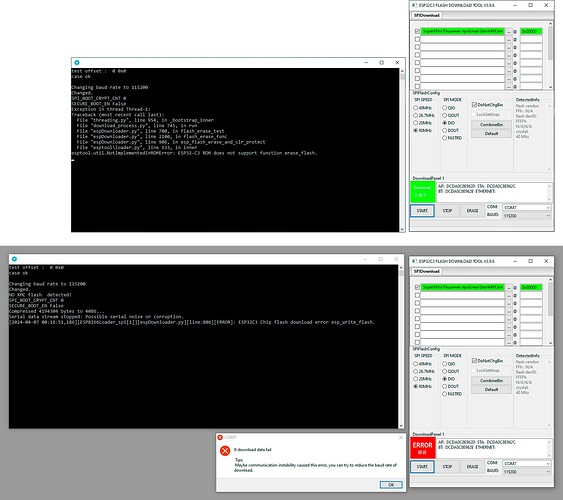Click green Download status indicator

pos(423,192)
